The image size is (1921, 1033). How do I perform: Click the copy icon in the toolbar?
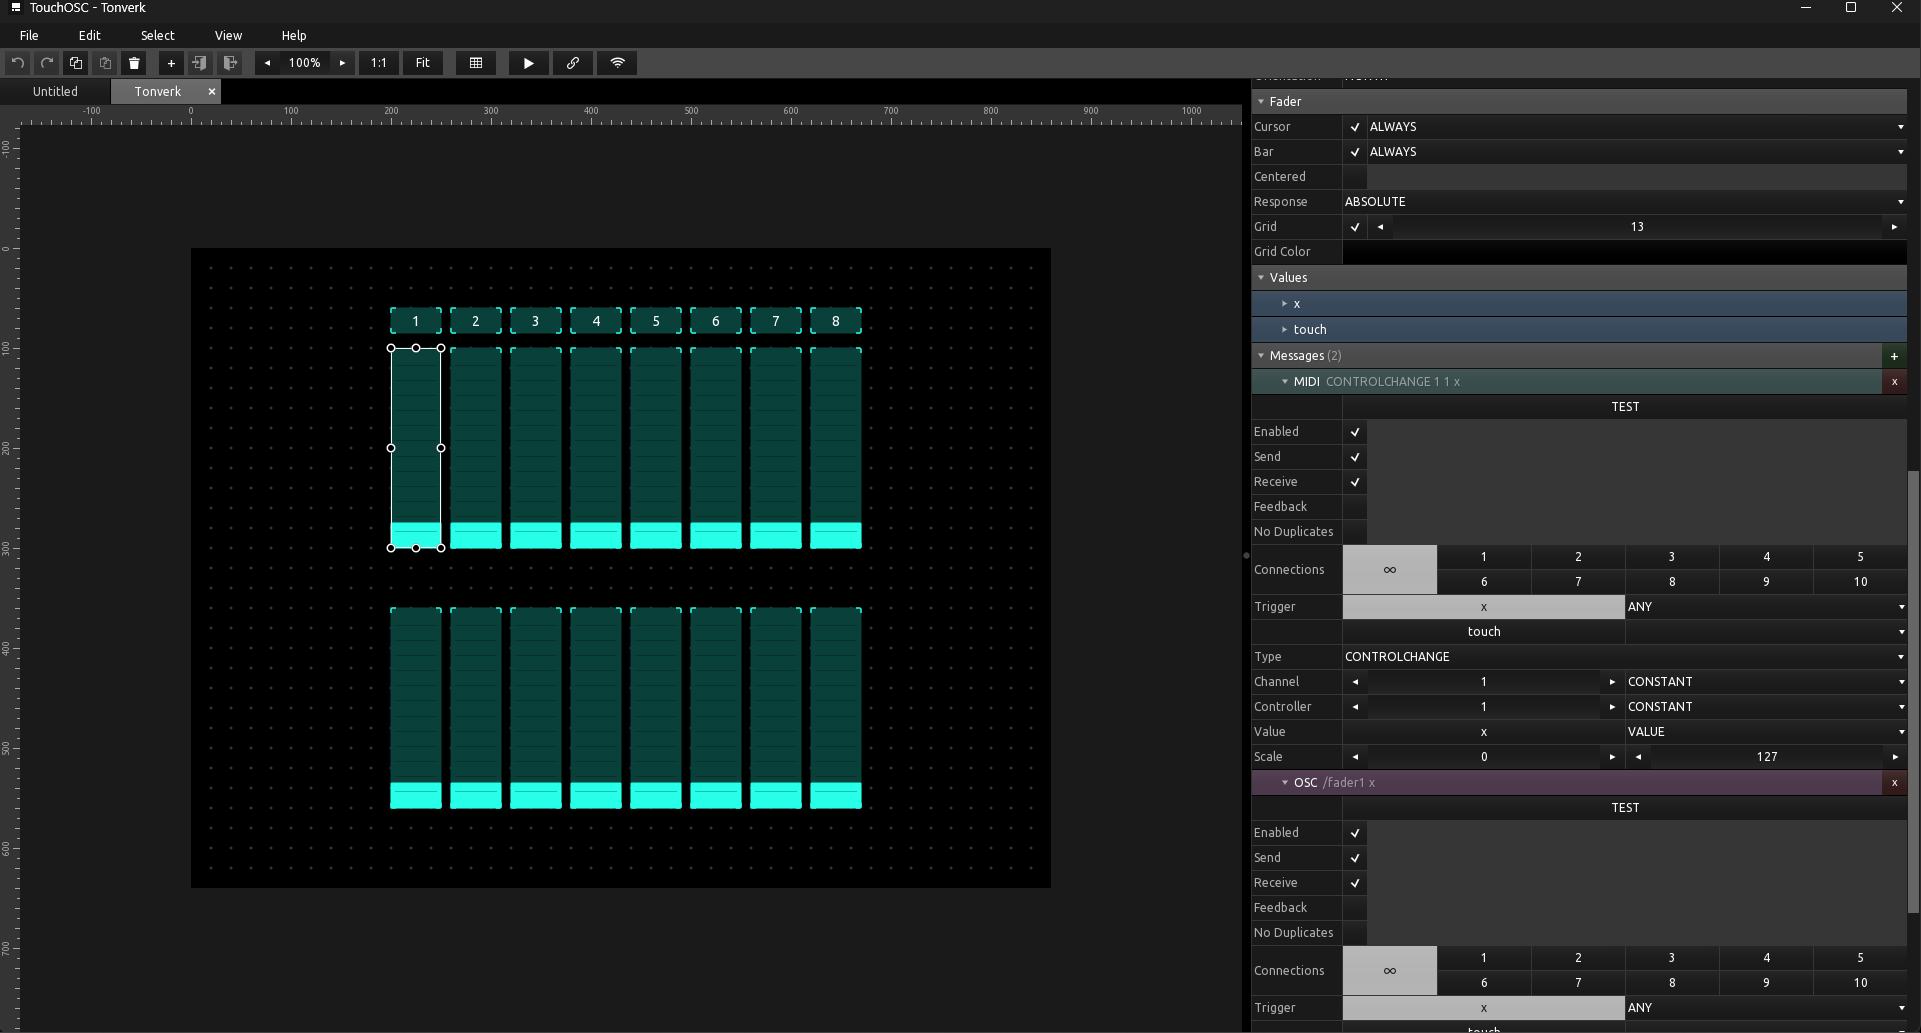[76, 63]
